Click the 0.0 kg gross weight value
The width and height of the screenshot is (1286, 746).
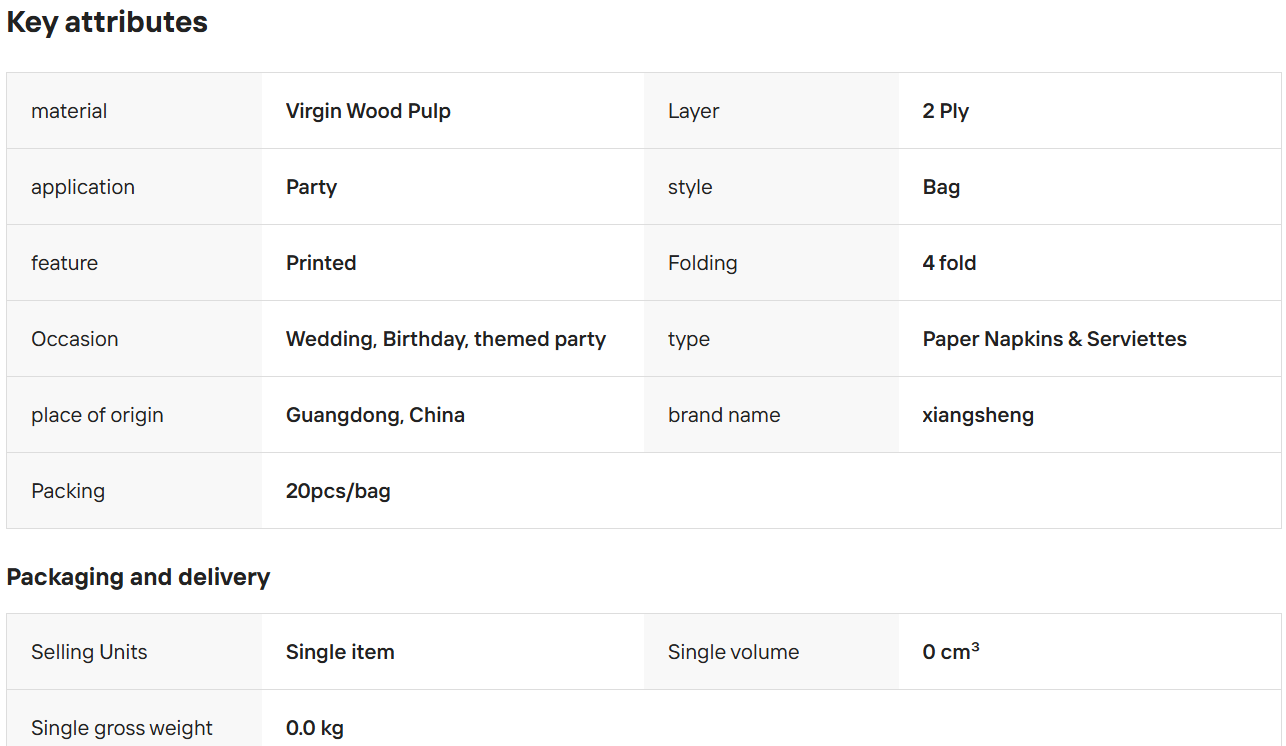(315, 728)
